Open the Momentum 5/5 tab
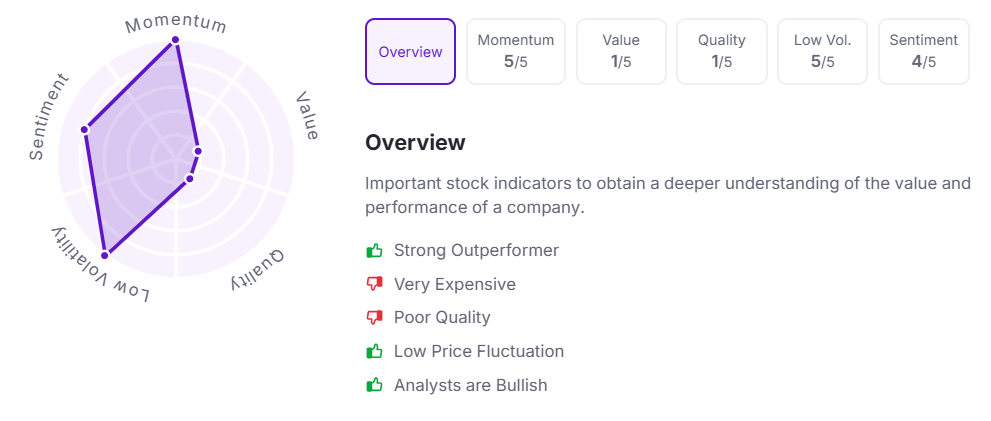 [516, 51]
